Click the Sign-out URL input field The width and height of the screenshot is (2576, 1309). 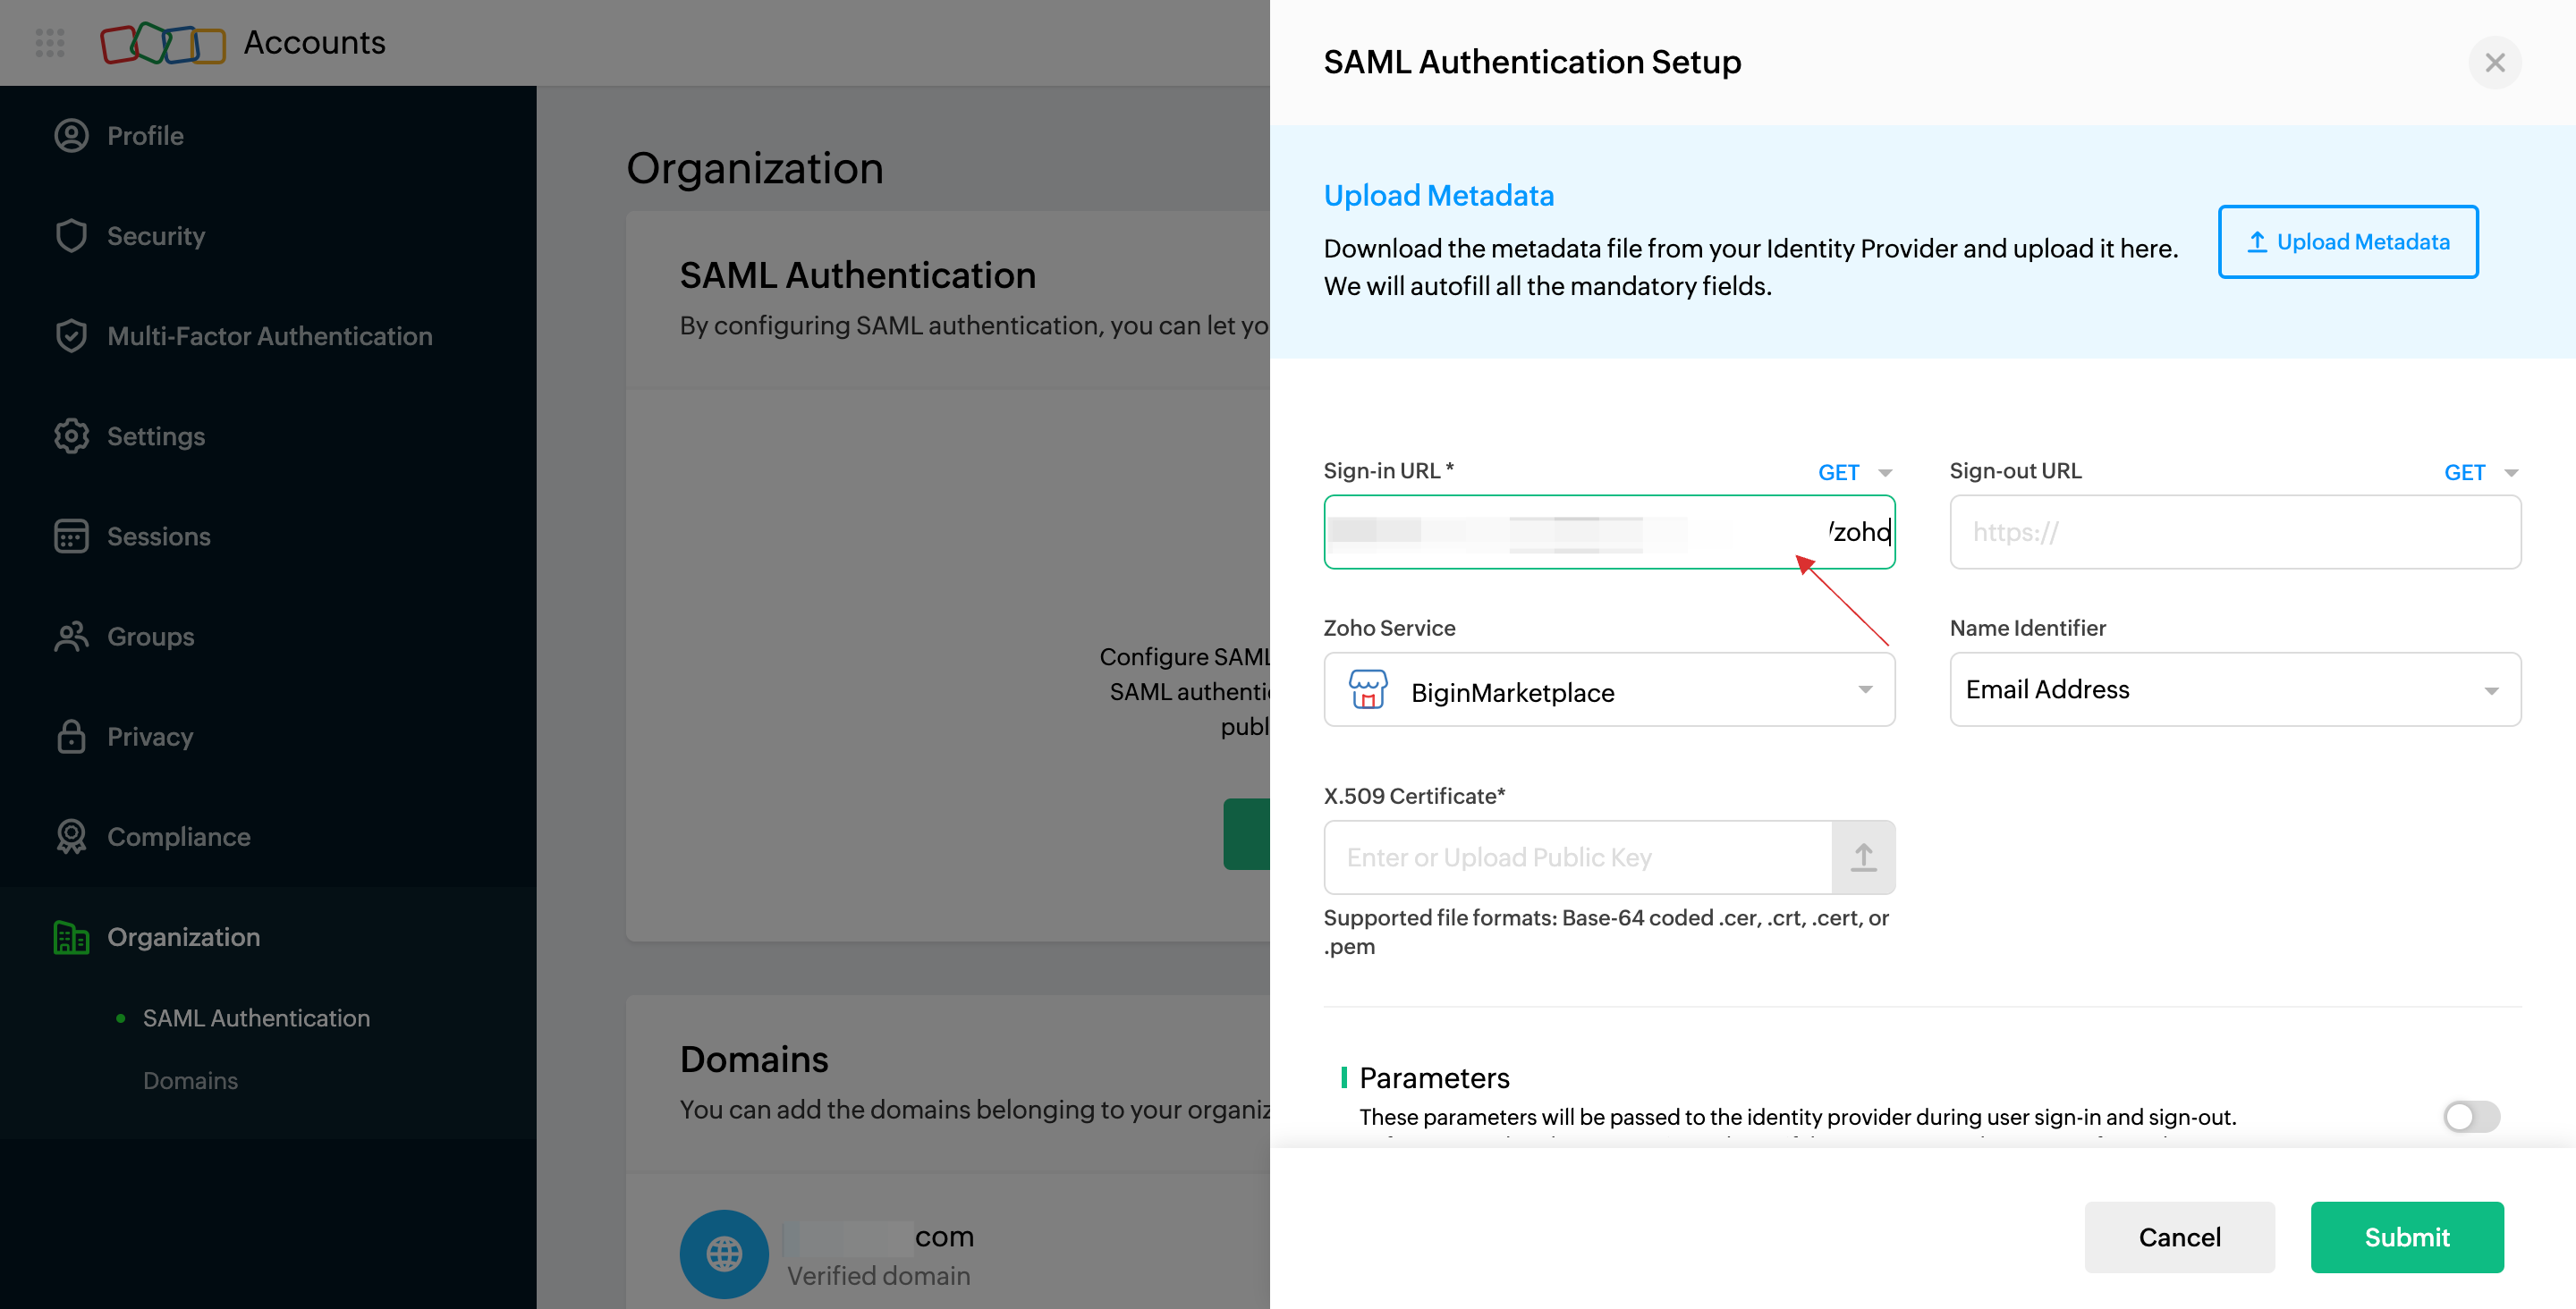coord(2233,531)
